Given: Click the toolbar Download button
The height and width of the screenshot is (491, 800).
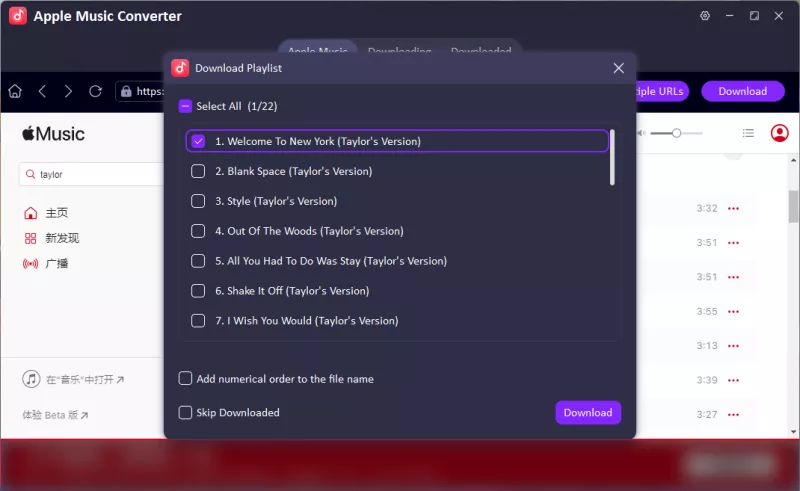Looking at the screenshot, I should click(742, 91).
